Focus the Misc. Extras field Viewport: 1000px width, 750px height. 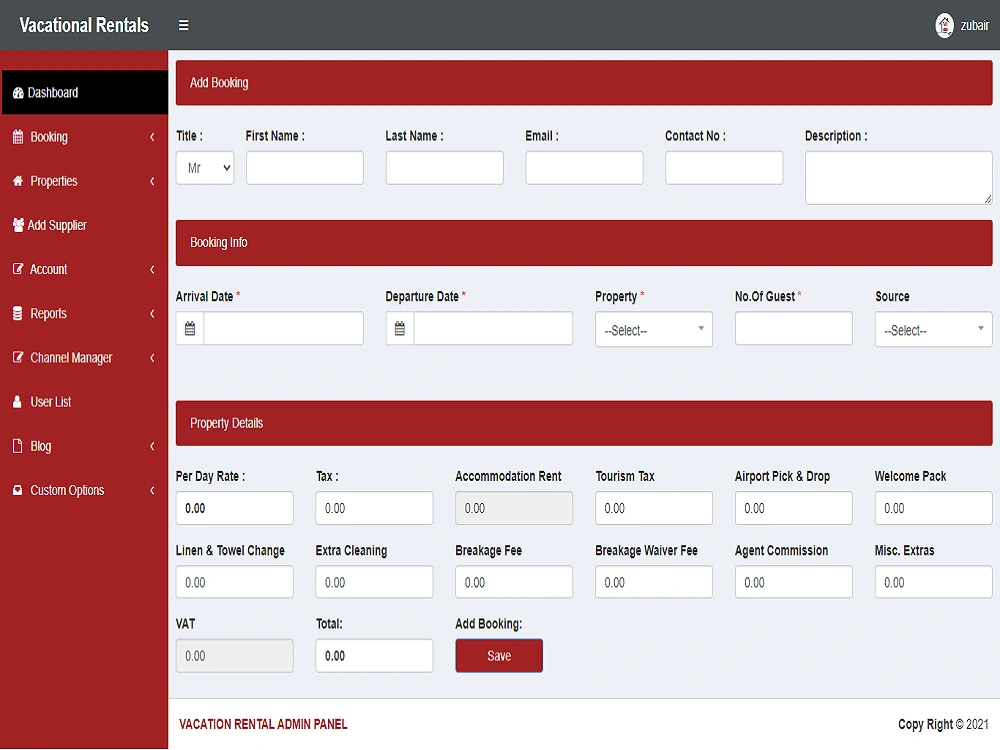[x=933, y=582]
